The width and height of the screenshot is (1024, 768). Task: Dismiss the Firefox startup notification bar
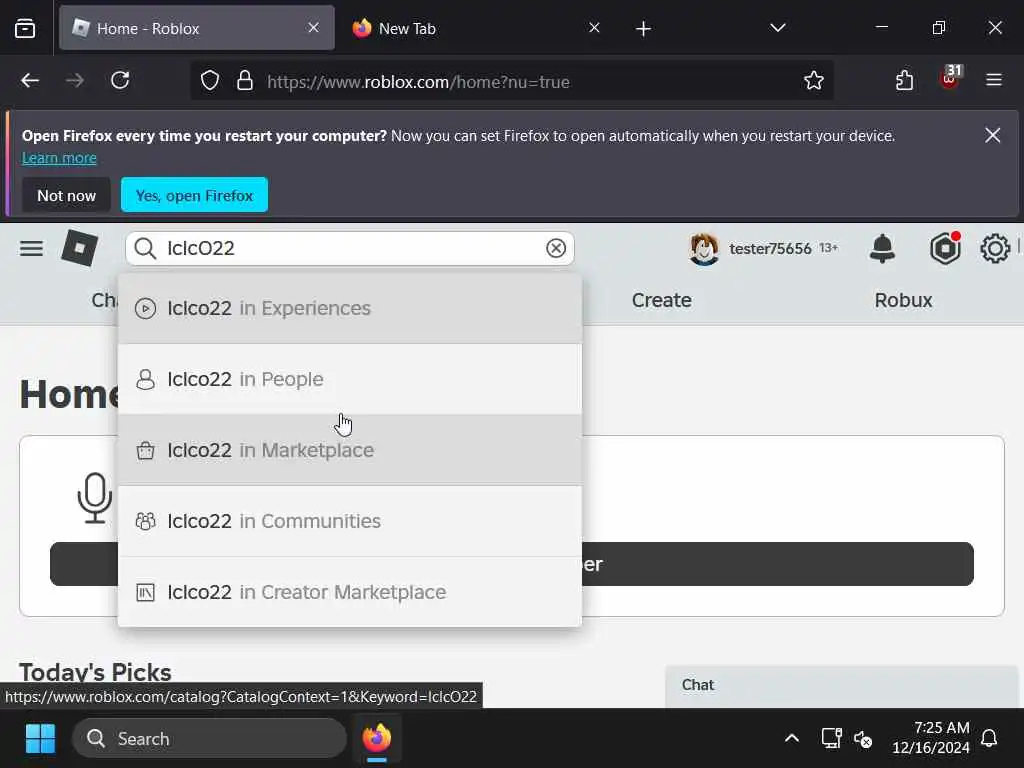click(x=993, y=135)
